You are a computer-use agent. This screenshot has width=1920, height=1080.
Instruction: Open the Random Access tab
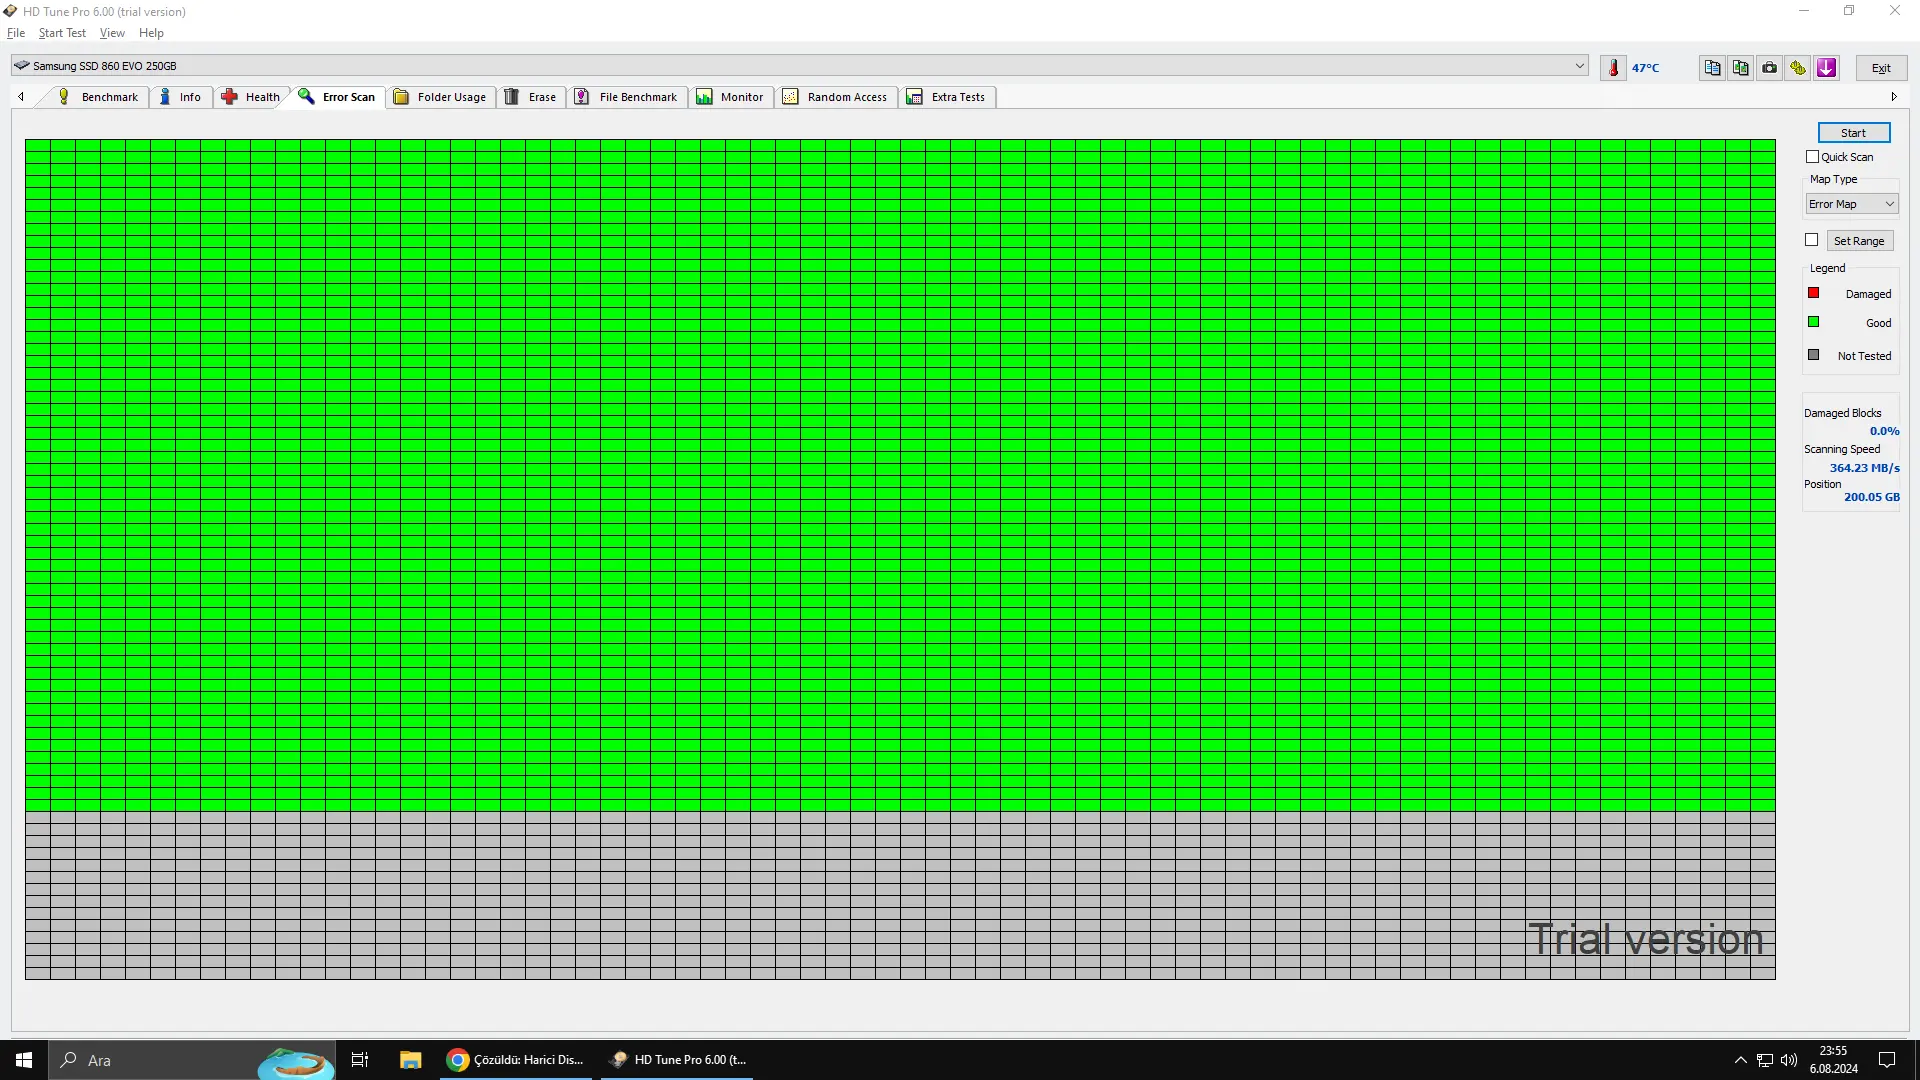pyautogui.click(x=835, y=97)
